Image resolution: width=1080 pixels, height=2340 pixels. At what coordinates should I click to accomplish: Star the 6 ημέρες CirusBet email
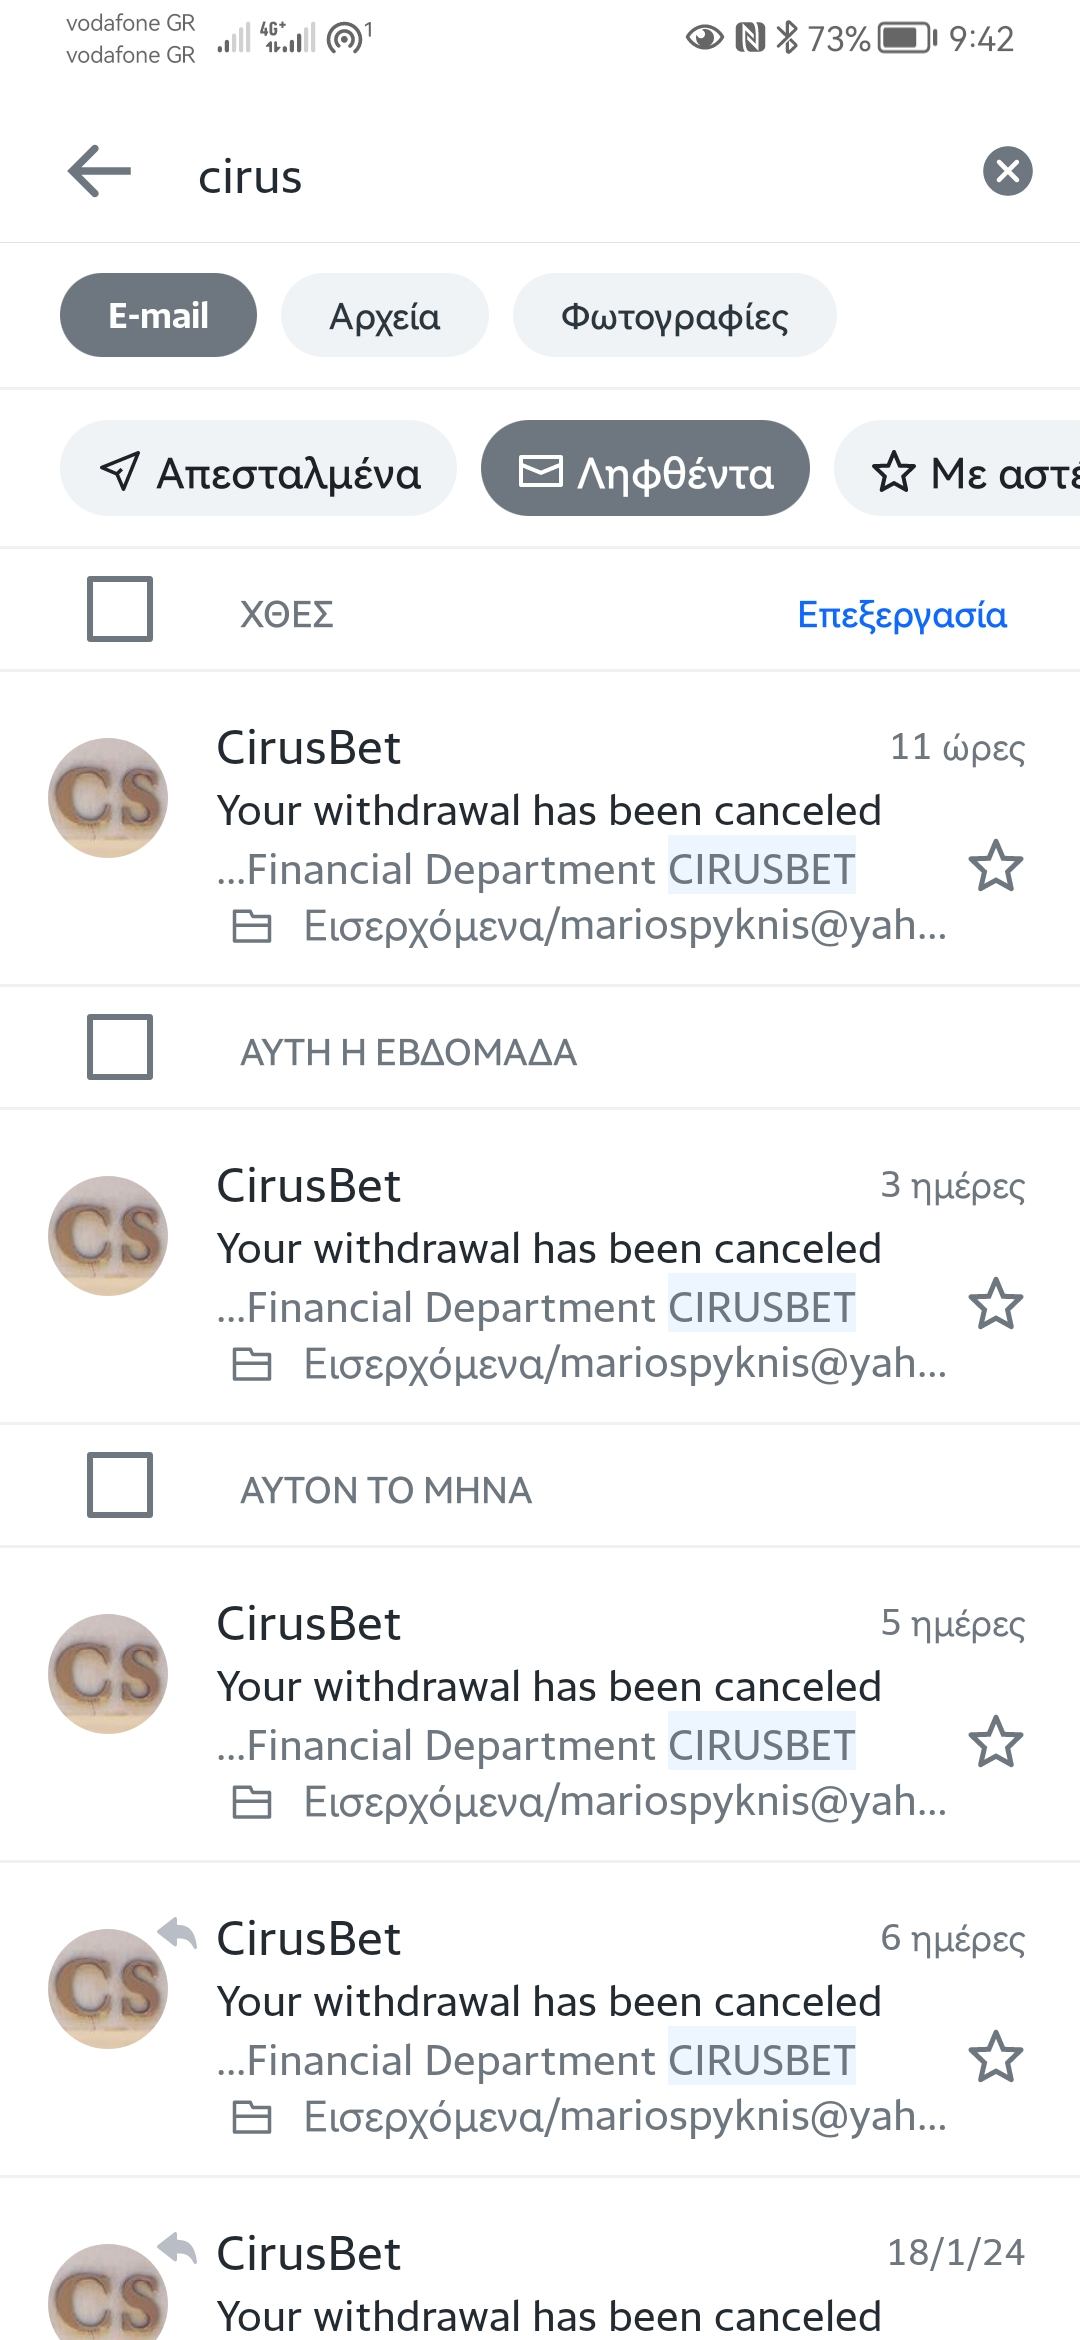[996, 2058]
